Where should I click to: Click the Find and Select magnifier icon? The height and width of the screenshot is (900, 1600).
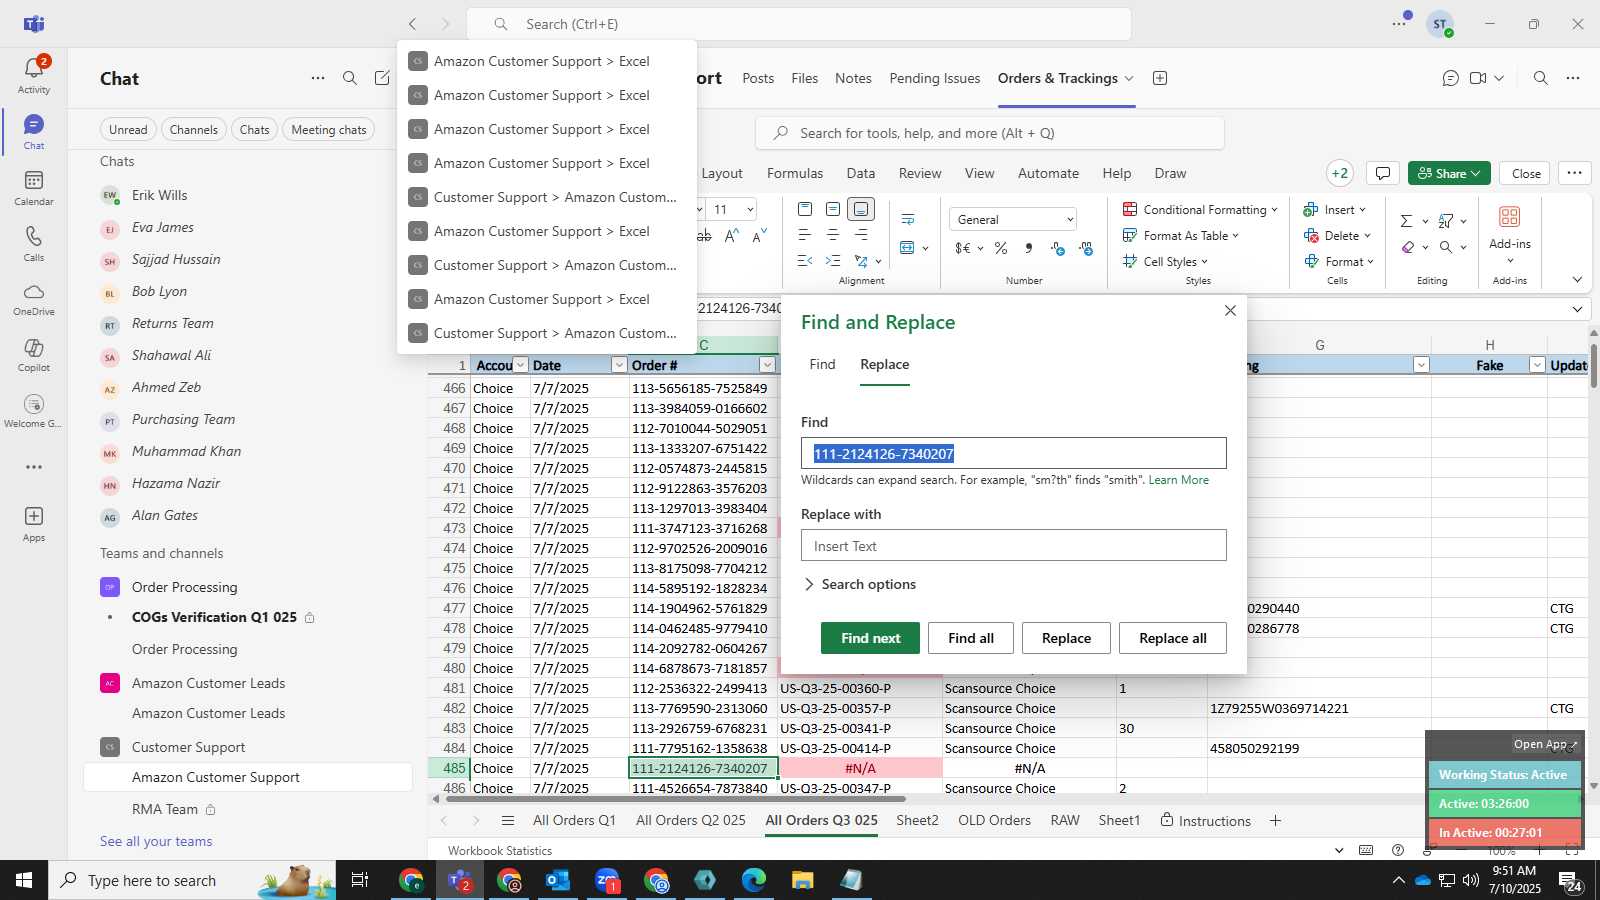pos(1446,247)
